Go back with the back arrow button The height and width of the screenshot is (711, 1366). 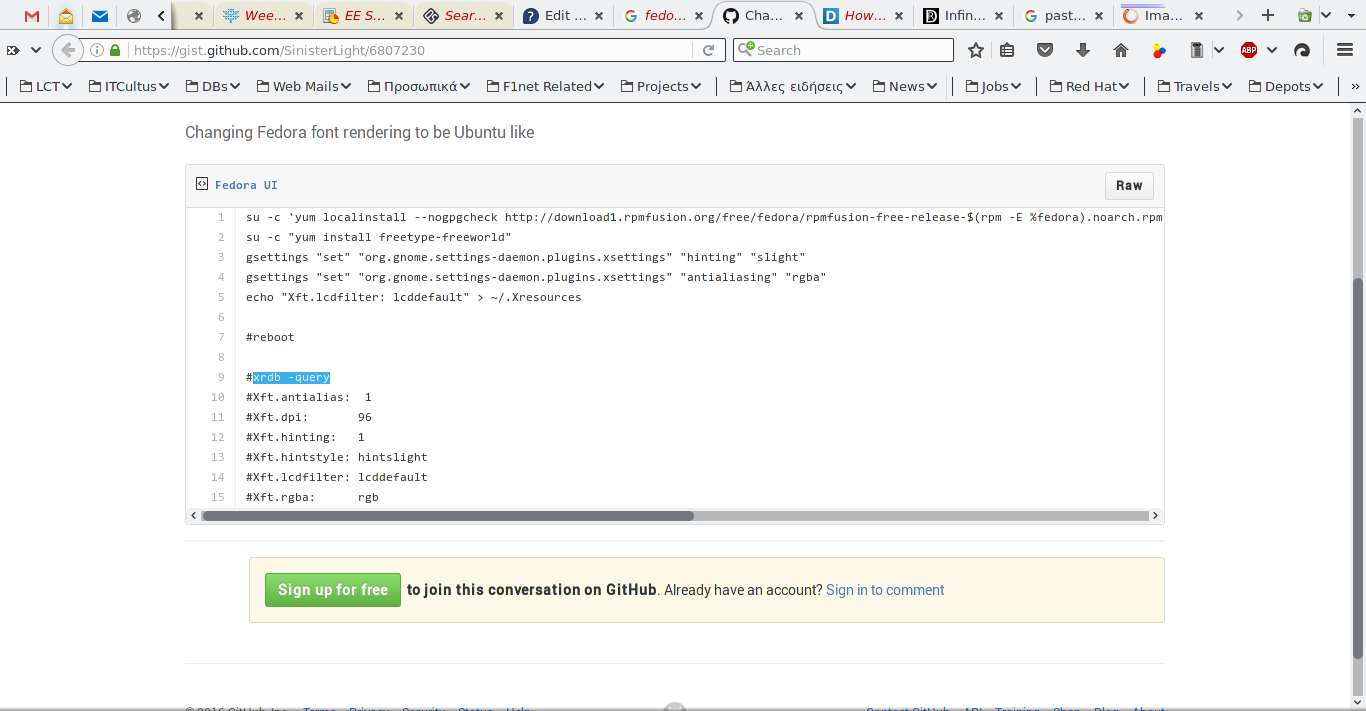click(68, 50)
